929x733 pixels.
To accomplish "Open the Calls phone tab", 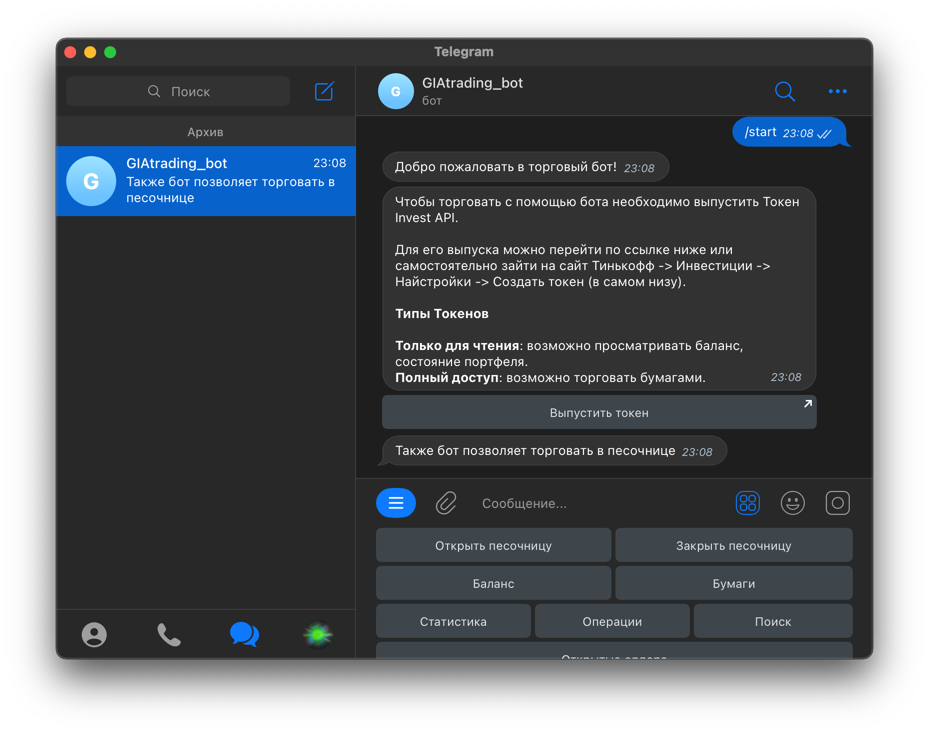I will [169, 635].
